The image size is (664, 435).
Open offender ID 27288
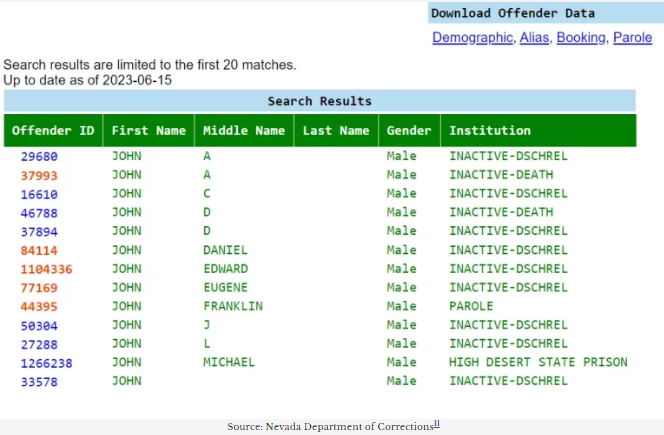[x=37, y=344]
